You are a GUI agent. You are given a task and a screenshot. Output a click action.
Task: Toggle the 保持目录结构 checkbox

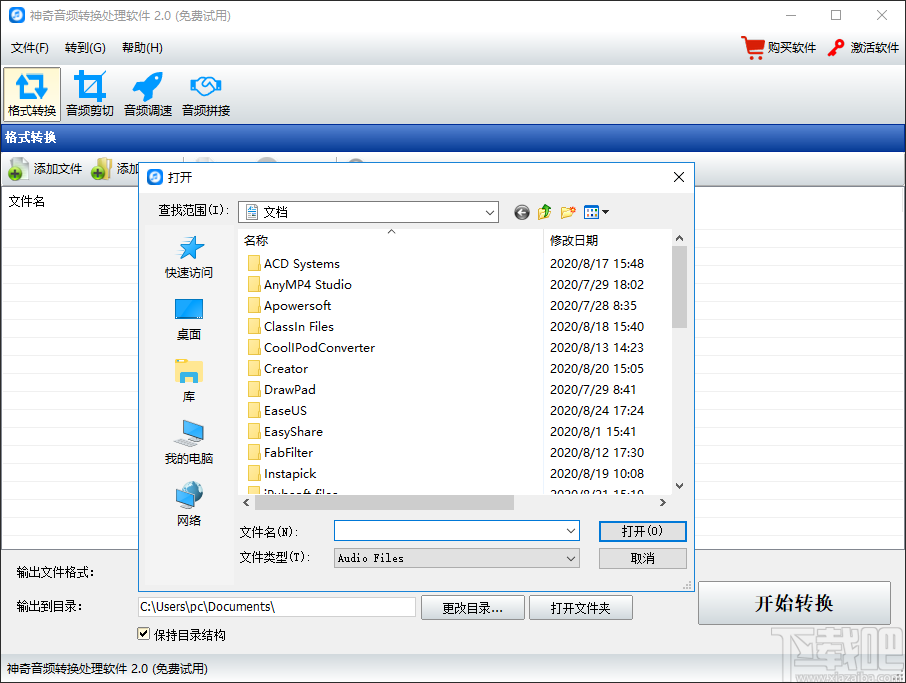tap(144, 634)
